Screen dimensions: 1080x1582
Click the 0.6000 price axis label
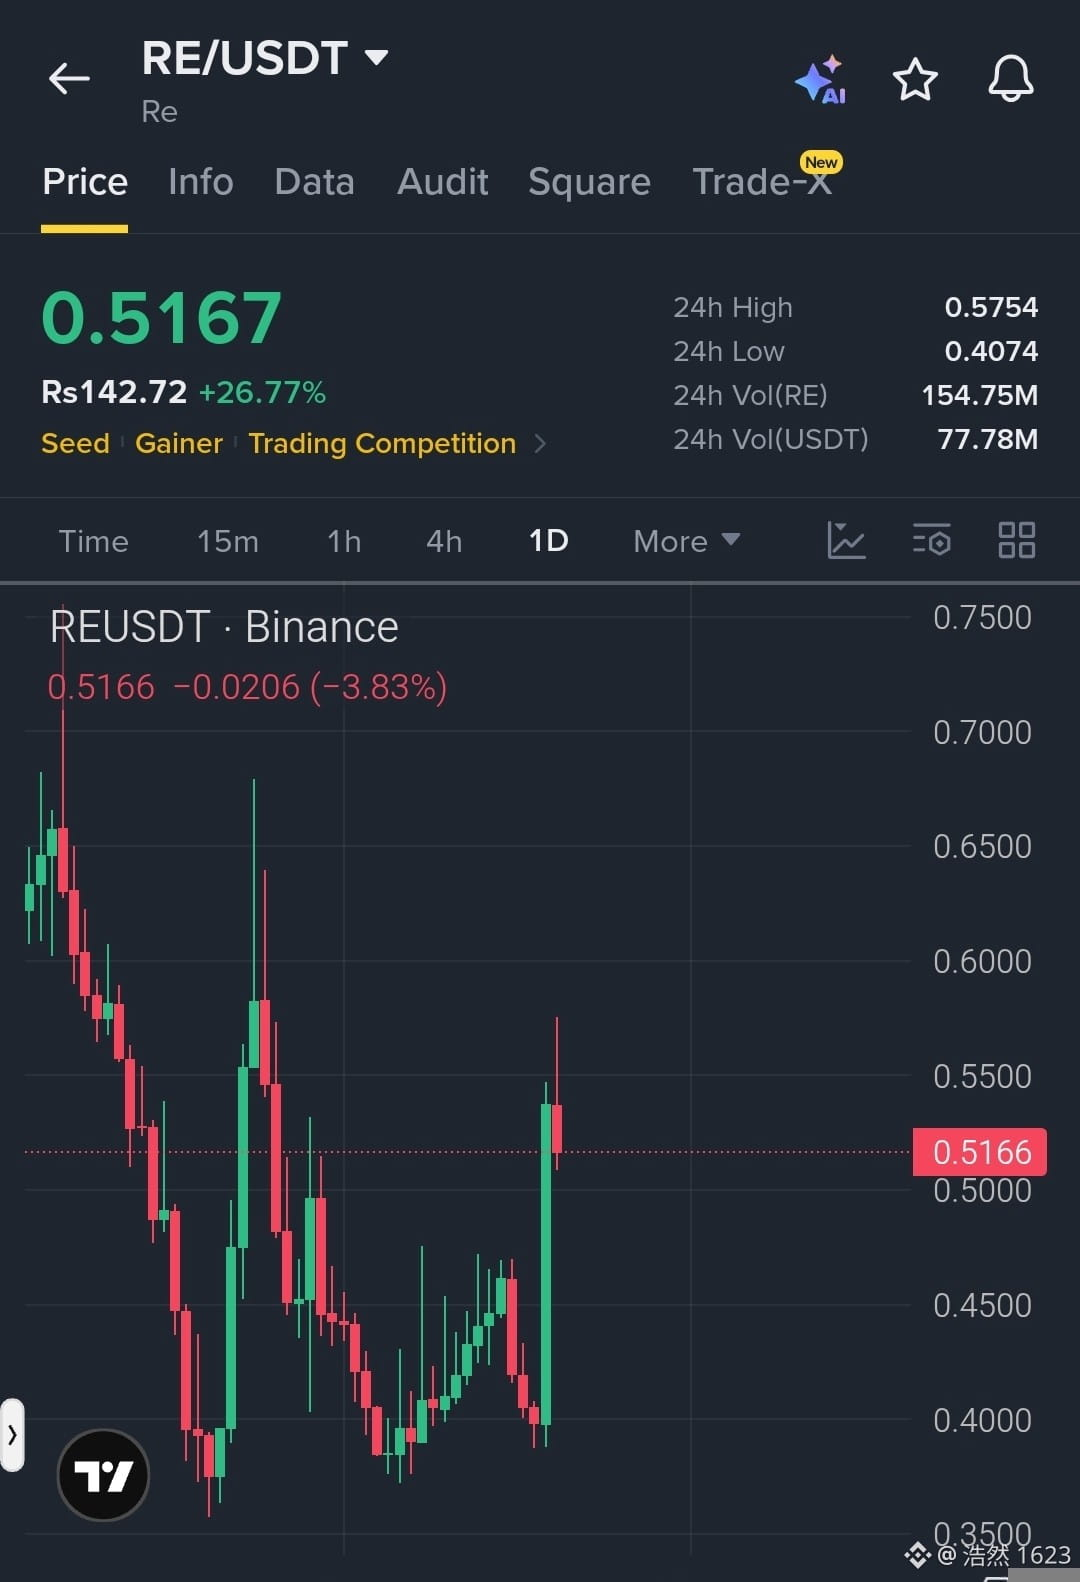coord(982,961)
